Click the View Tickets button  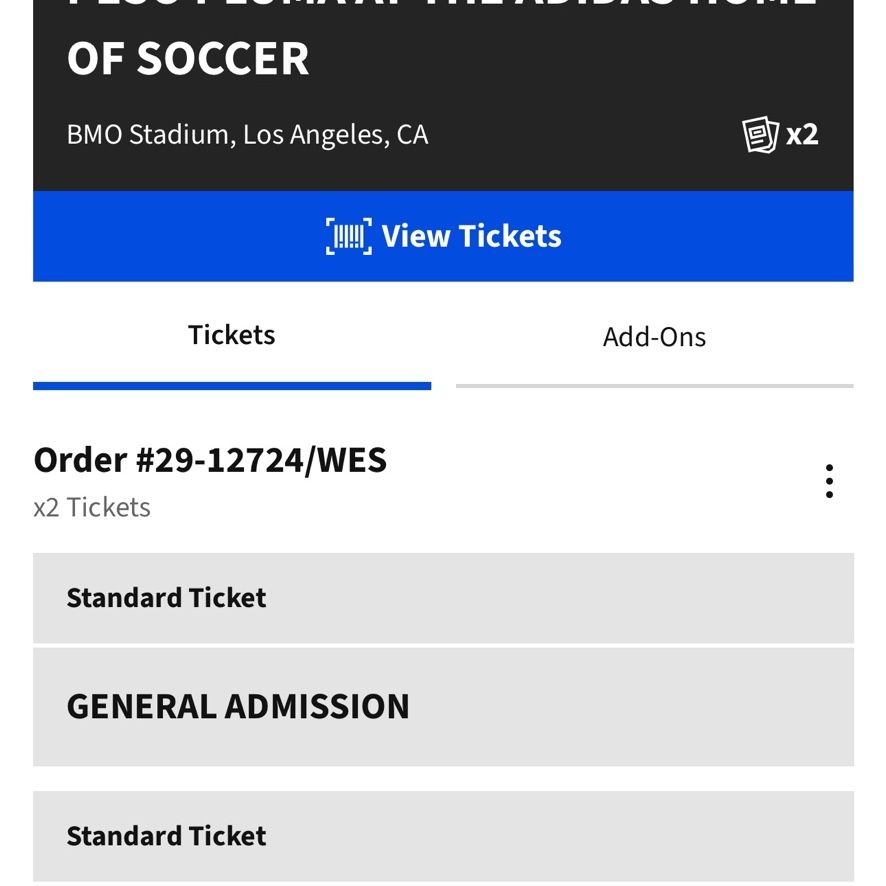pyautogui.click(x=443, y=236)
